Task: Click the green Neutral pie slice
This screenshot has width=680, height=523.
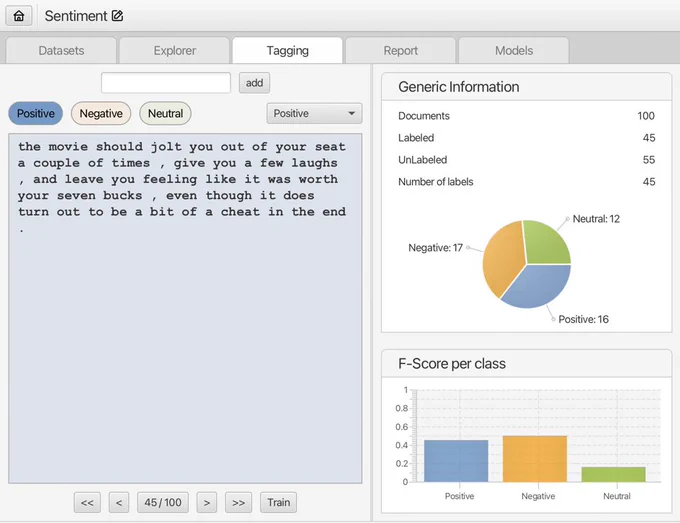Action: click(x=548, y=243)
